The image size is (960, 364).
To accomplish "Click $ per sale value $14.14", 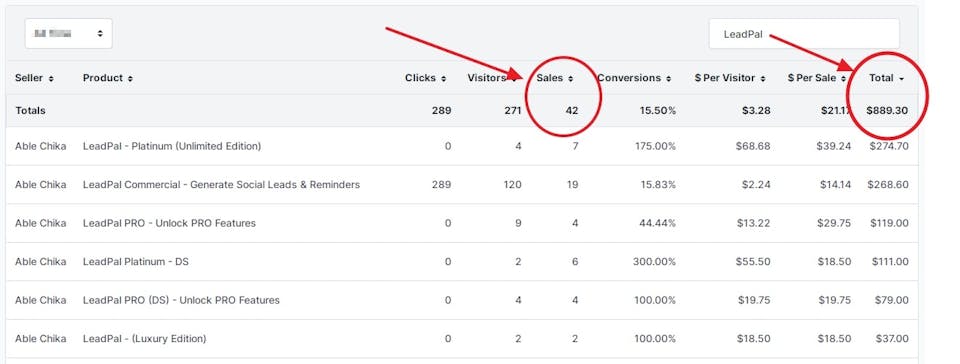I will pyautogui.click(x=835, y=184).
